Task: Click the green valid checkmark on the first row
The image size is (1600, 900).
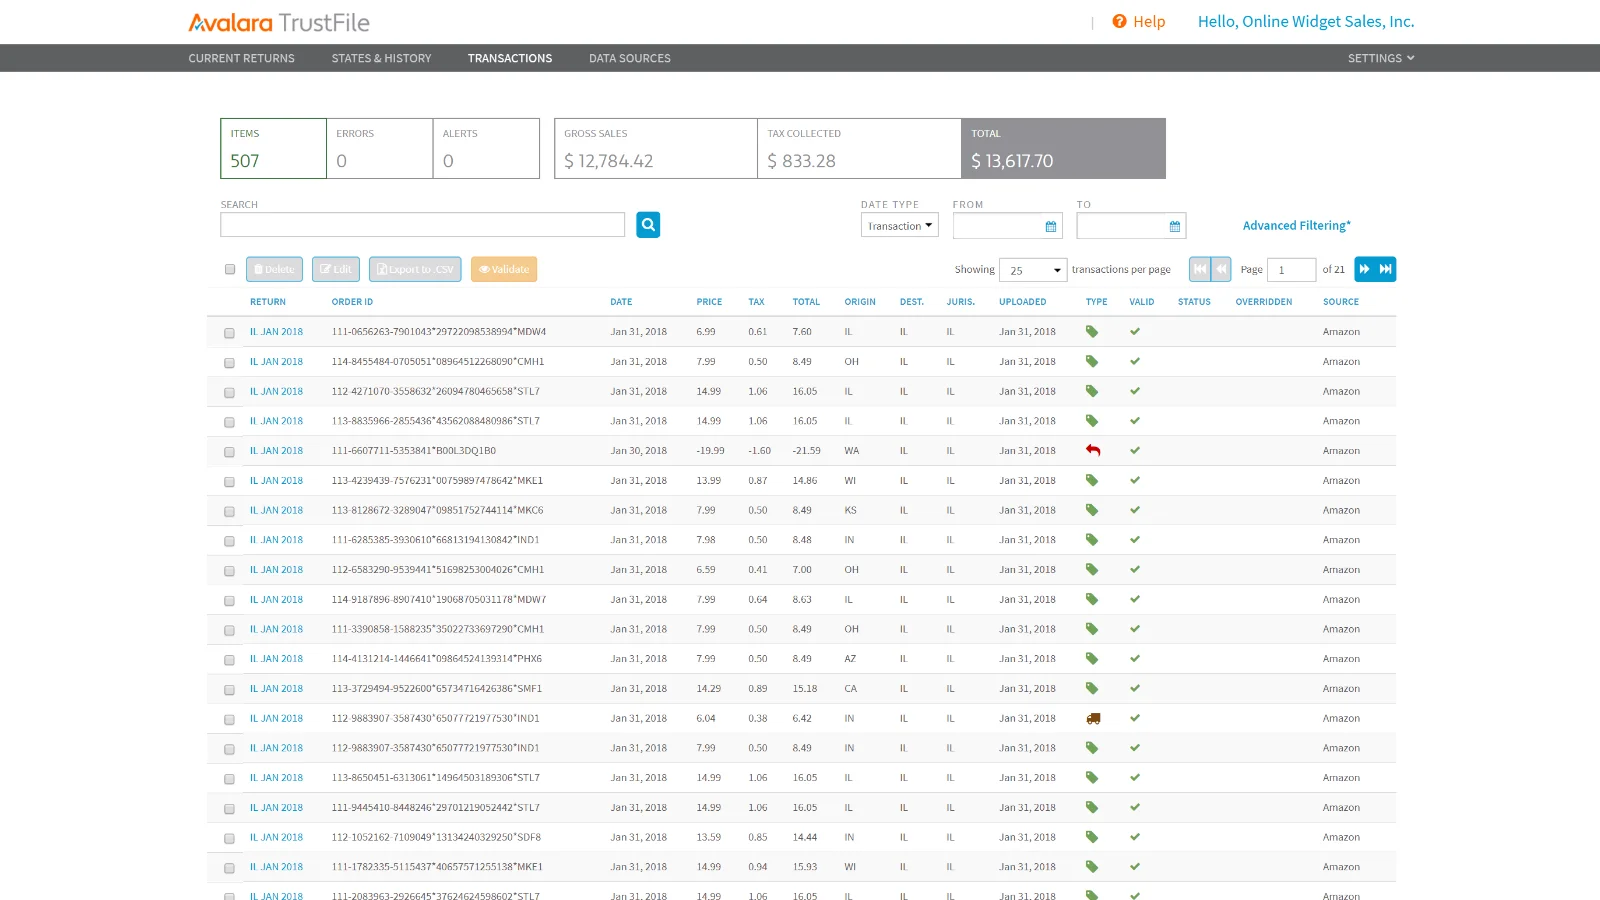Action: (x=1135, y=331)
